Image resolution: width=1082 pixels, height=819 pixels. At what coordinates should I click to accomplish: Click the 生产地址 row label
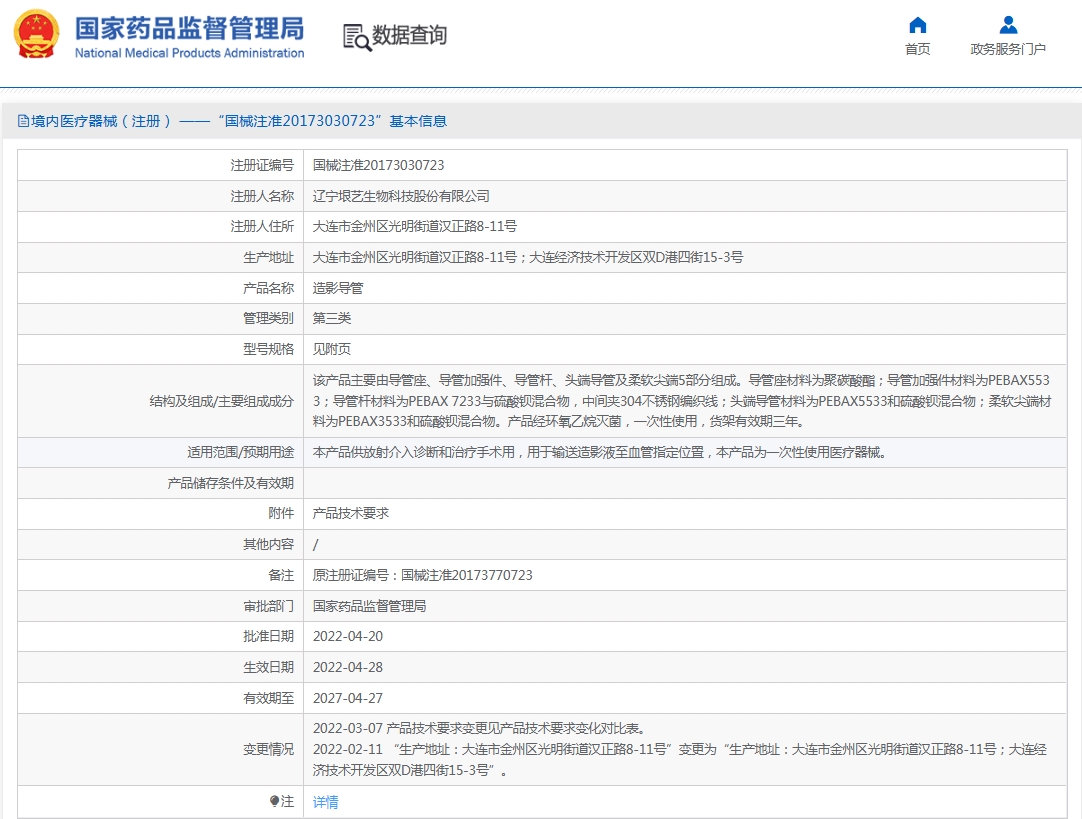pos(268,257)
